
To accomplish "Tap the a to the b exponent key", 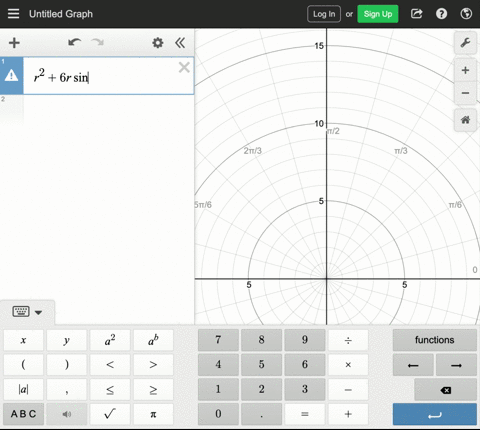I will coord(153,340).
